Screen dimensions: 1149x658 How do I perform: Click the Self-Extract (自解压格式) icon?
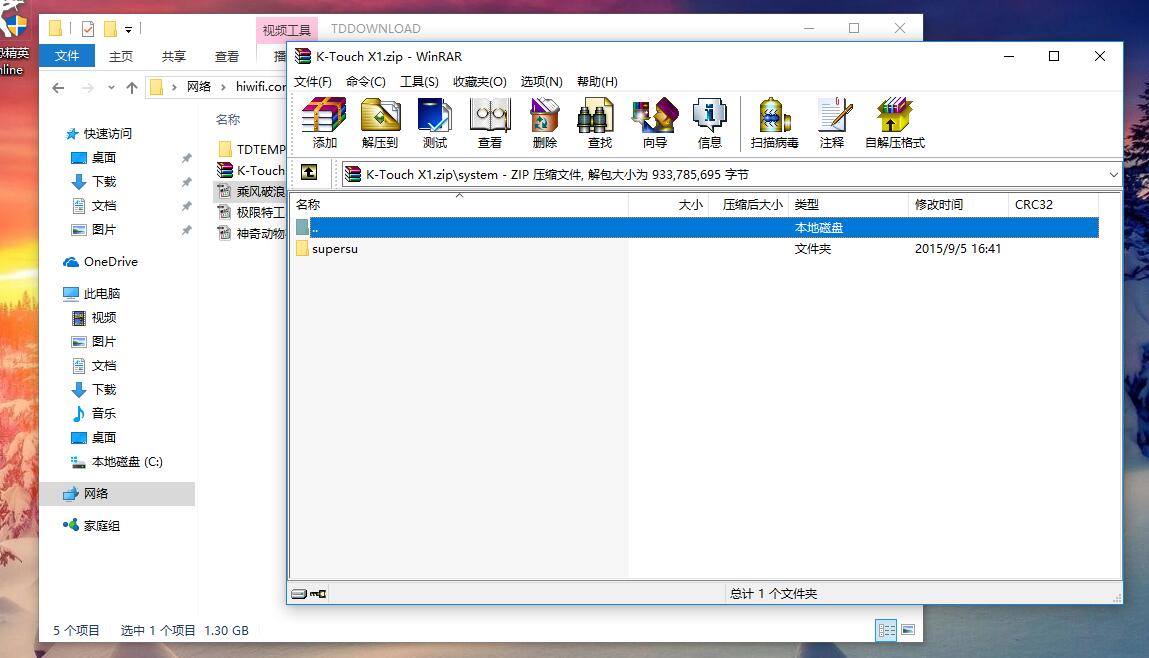(x=894, y=123)
